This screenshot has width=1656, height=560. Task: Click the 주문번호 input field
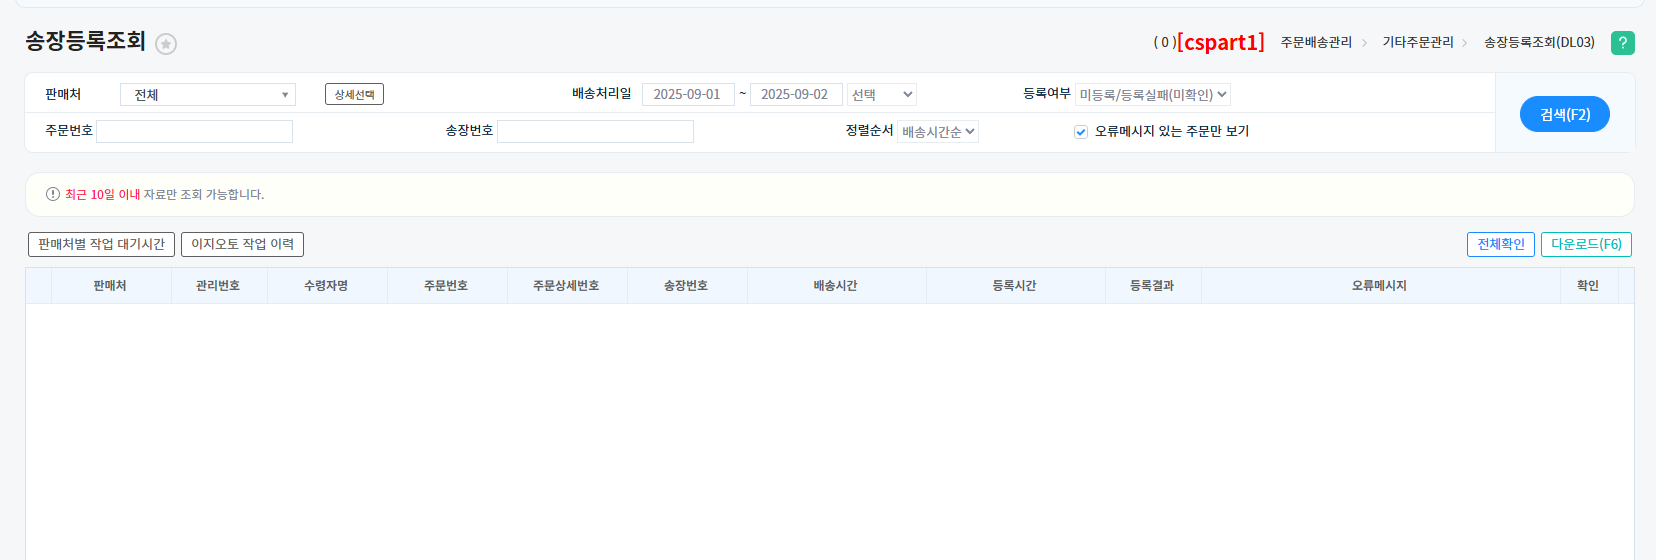coord(194,132)
